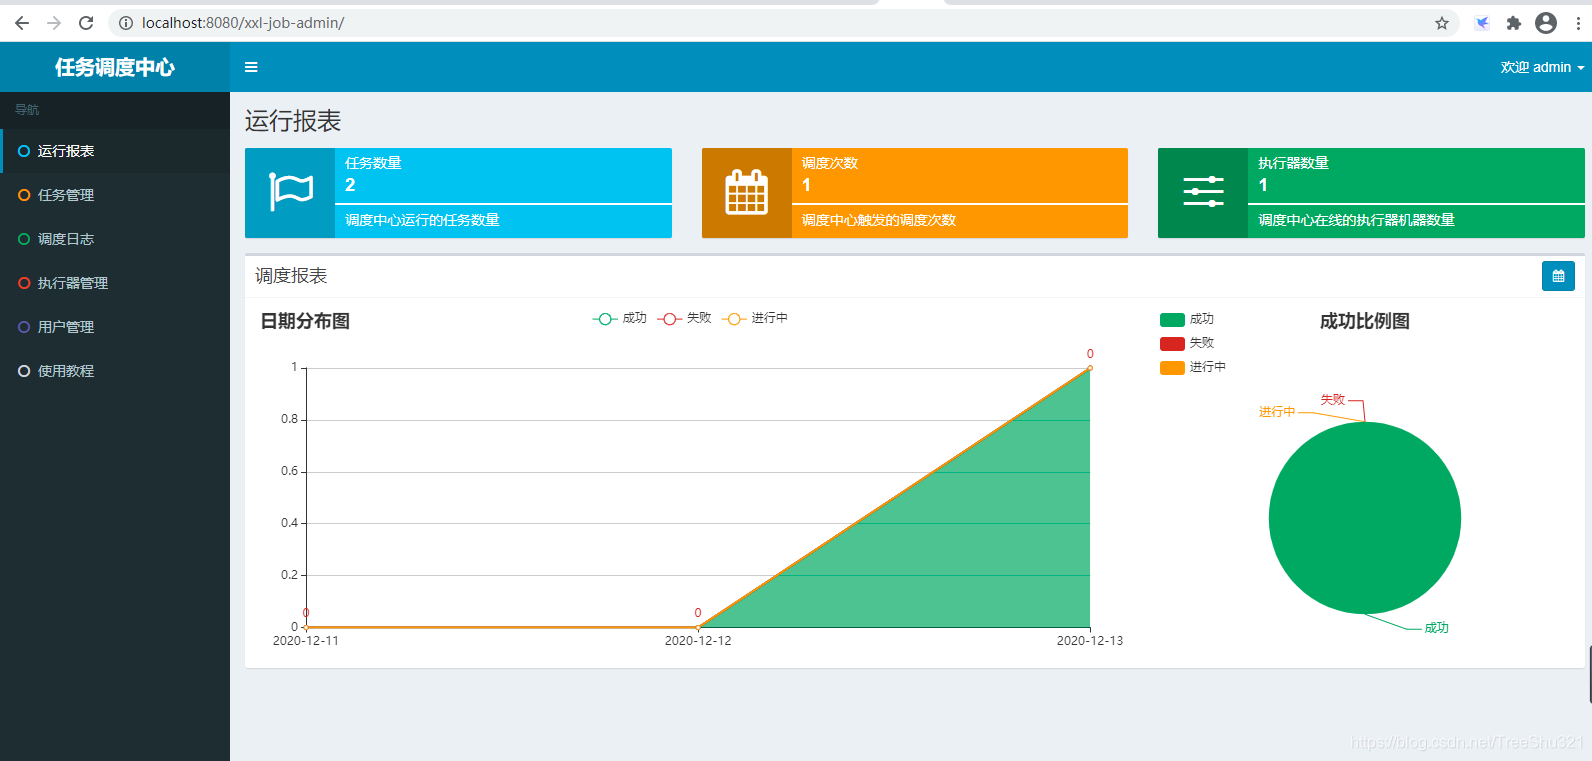Click the 运行报表 page heading

tap(293, 121)
